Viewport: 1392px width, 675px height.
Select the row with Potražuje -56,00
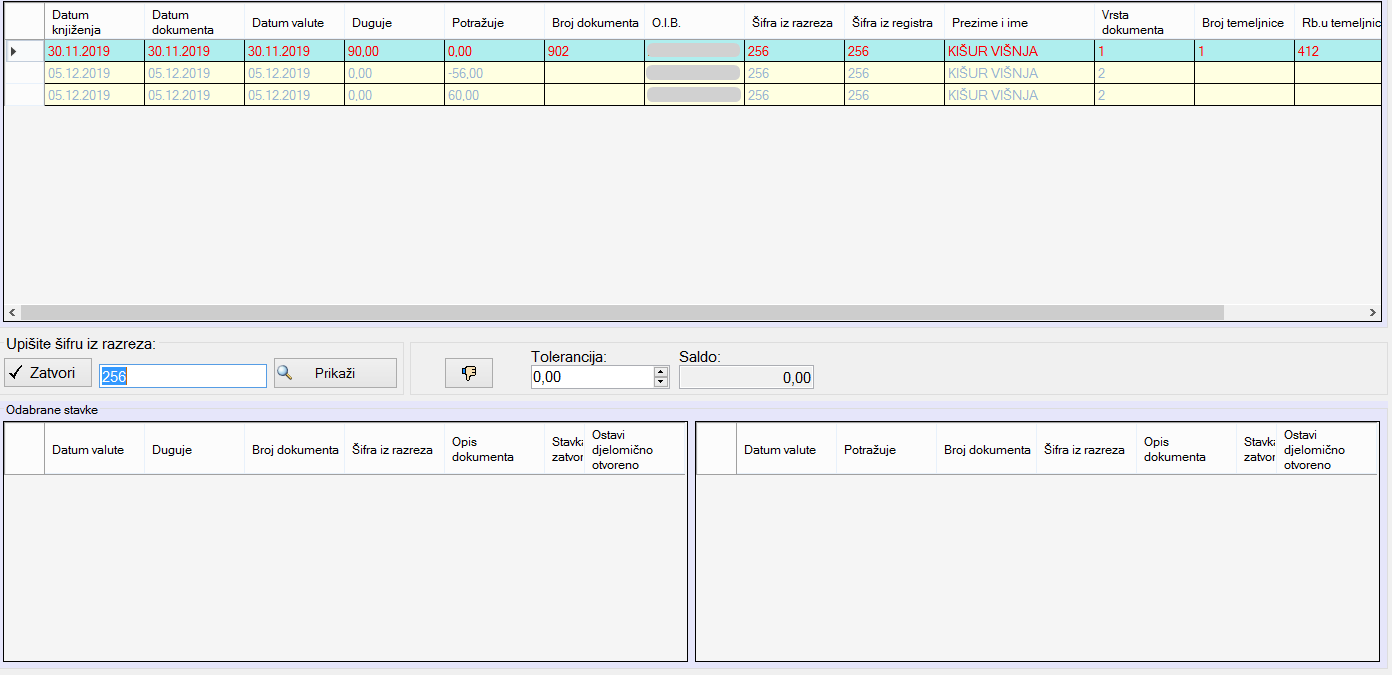point(494,73)
